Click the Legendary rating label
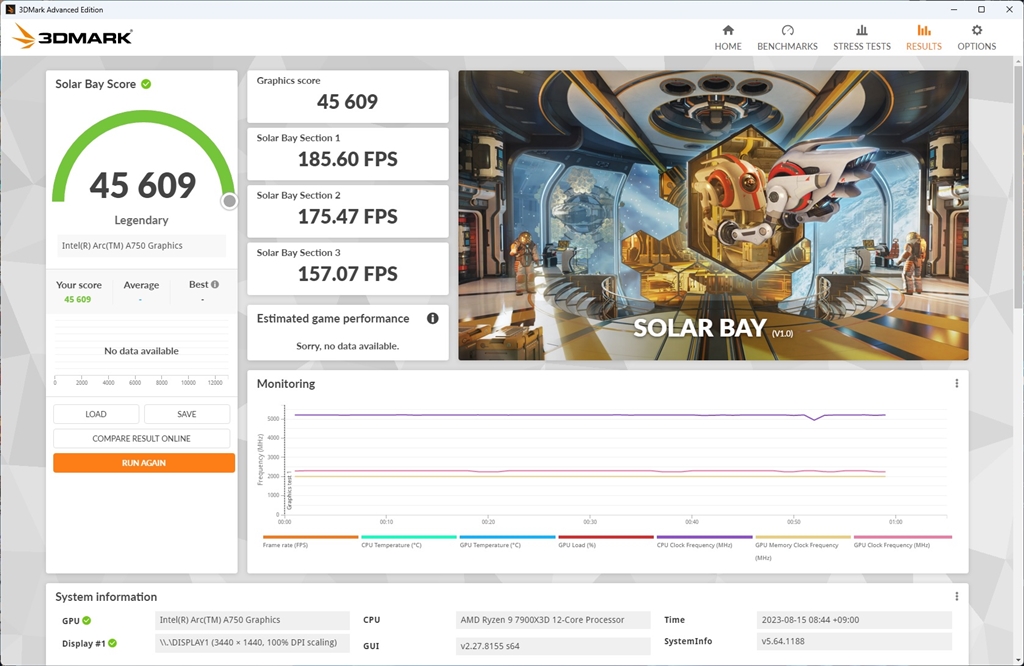Screen dimensions: 1024x666 tap(141, 220)
